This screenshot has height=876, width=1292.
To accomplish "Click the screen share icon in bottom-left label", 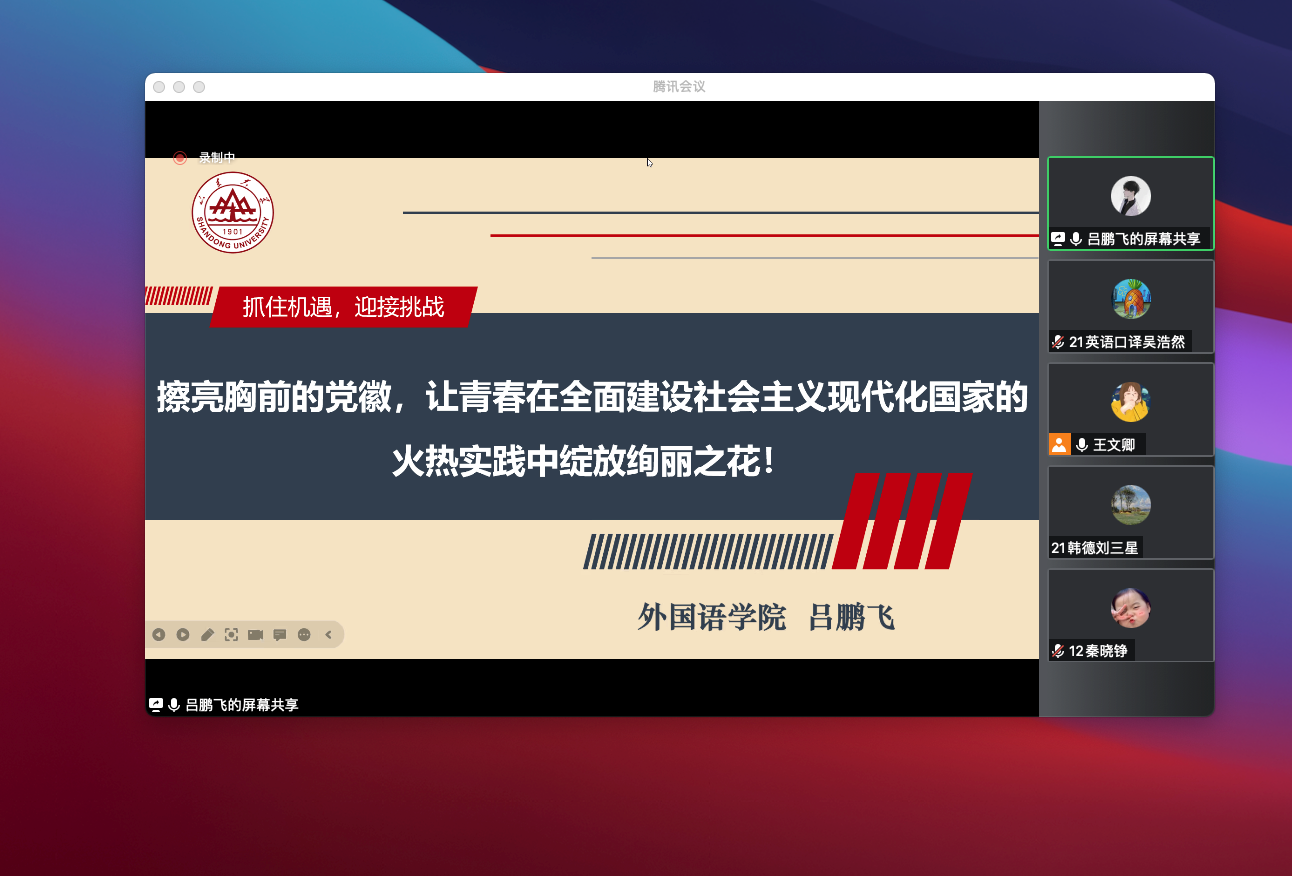I will 156,705.
